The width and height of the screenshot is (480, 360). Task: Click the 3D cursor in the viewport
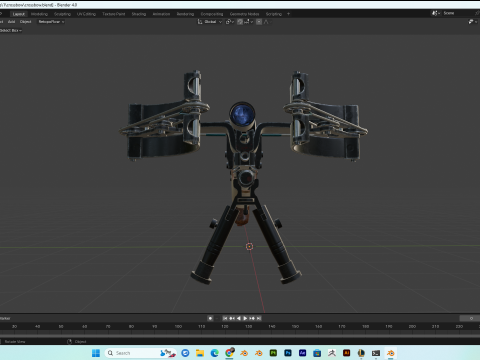tap(249, 246)
